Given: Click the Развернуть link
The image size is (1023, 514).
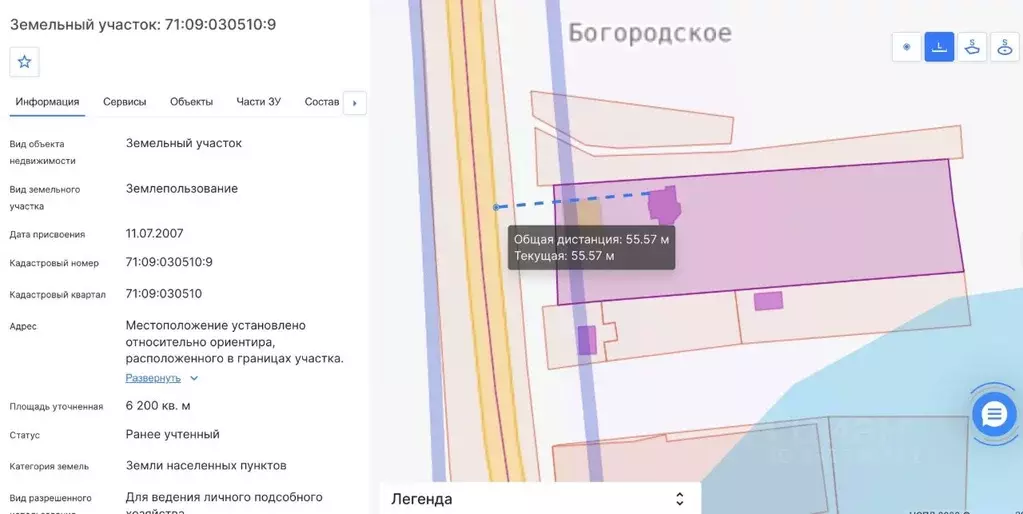Looking at the screenshot, I should point(153,378).
